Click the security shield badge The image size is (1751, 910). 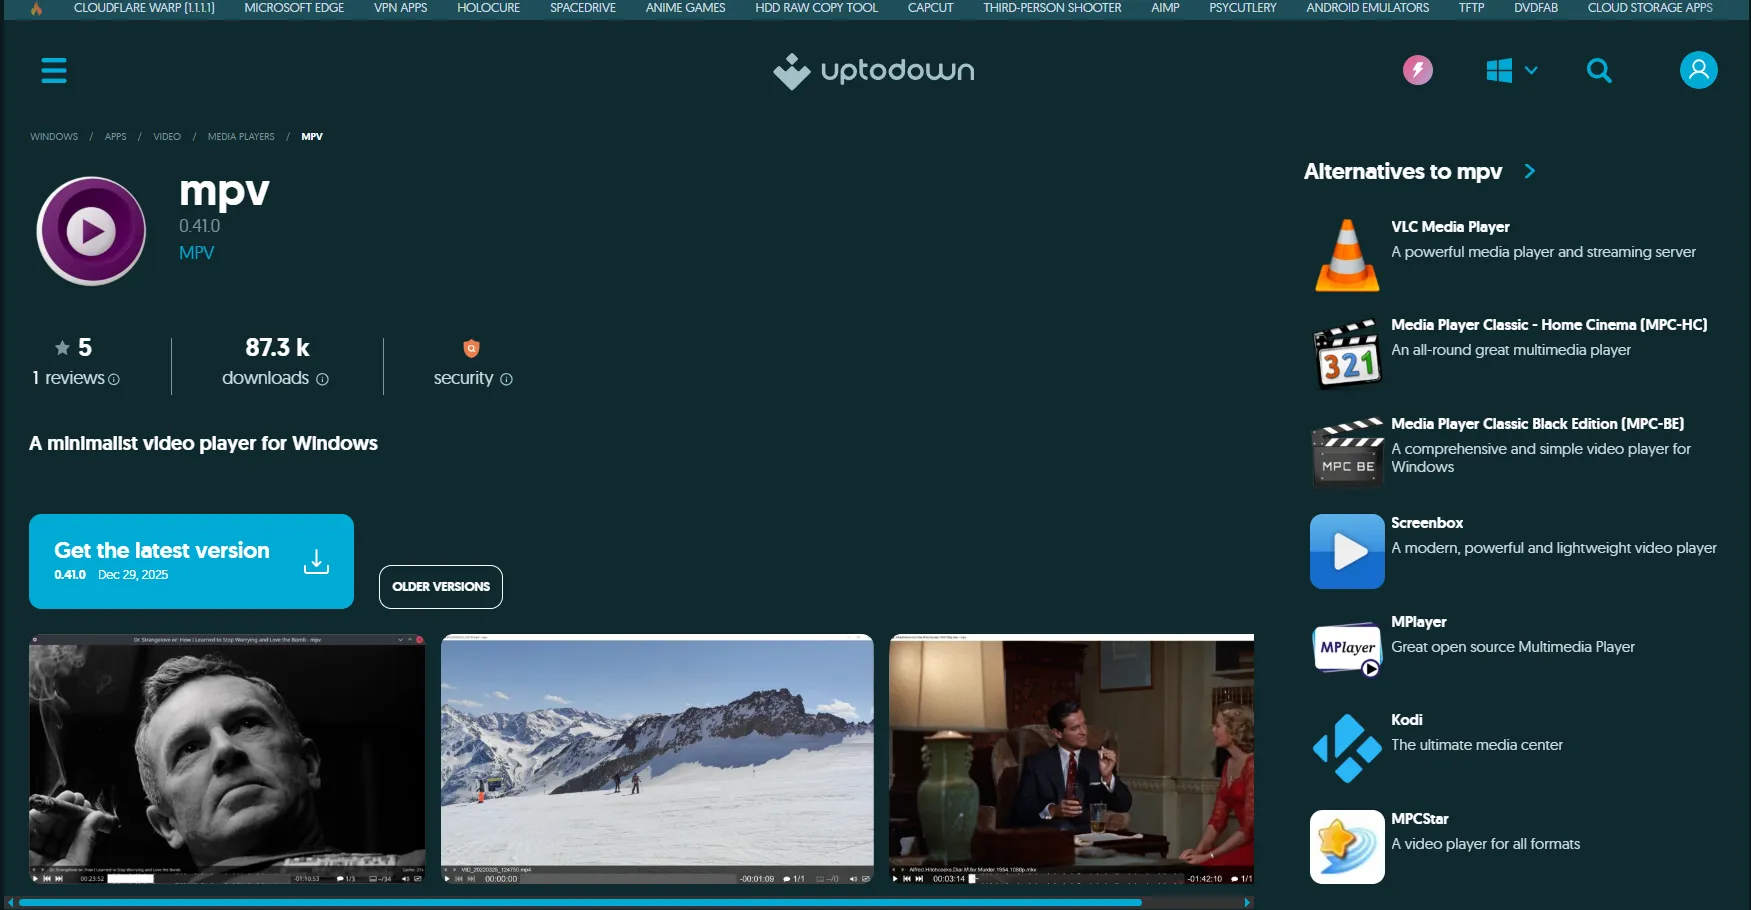pyautogui.click(x=472, y=348)
